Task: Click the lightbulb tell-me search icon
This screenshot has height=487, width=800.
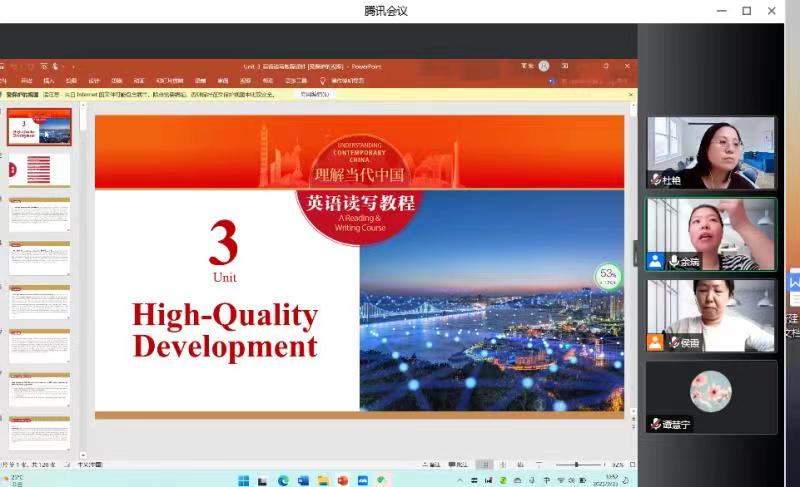Action: point(322,81)
